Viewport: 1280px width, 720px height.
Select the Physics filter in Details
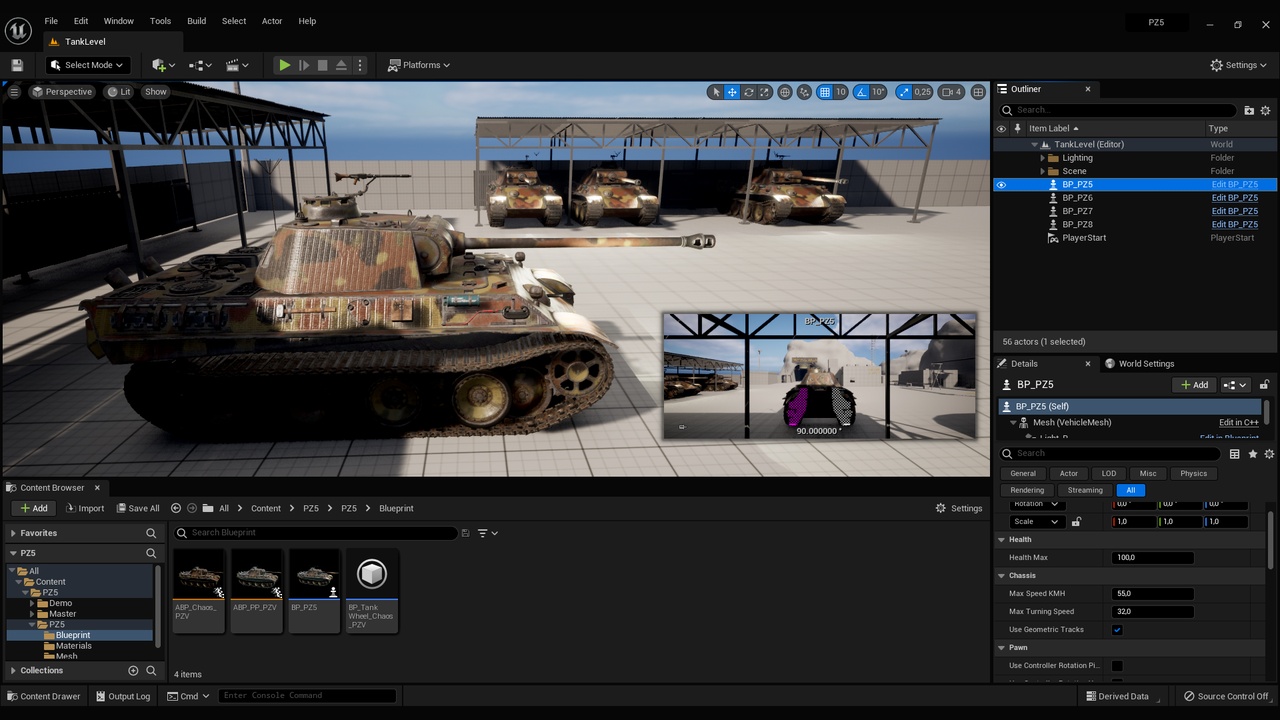coord(1193,474)
